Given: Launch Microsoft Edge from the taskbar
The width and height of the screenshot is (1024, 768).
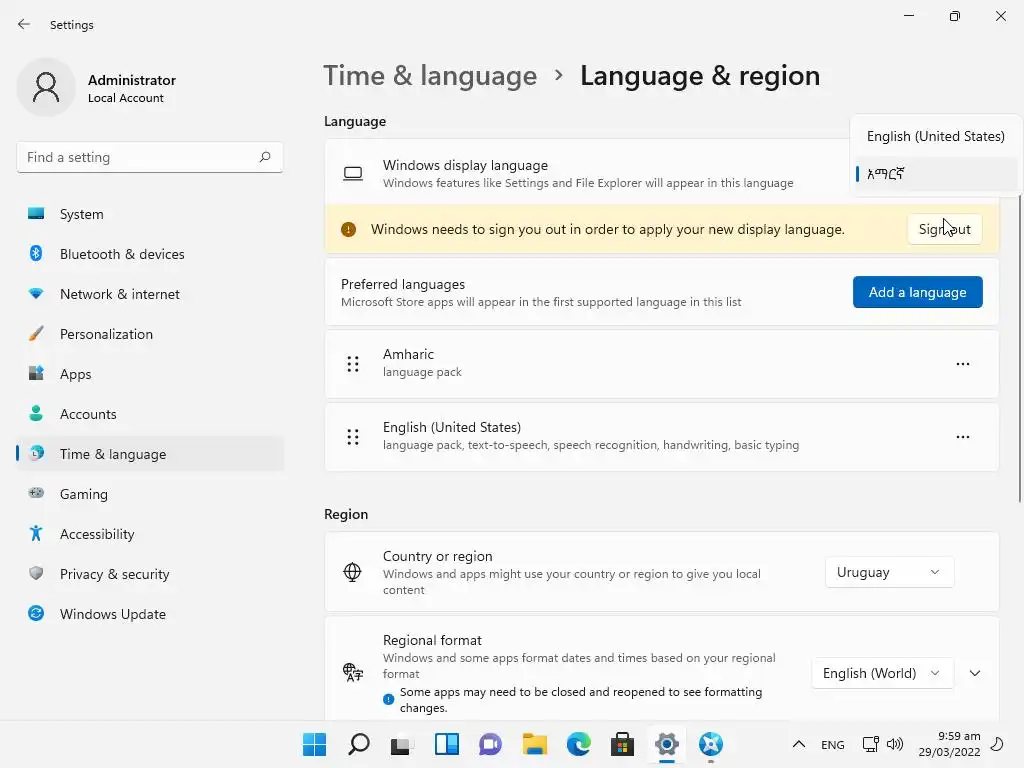Looking at the screenshot, I should coord(579,744).
